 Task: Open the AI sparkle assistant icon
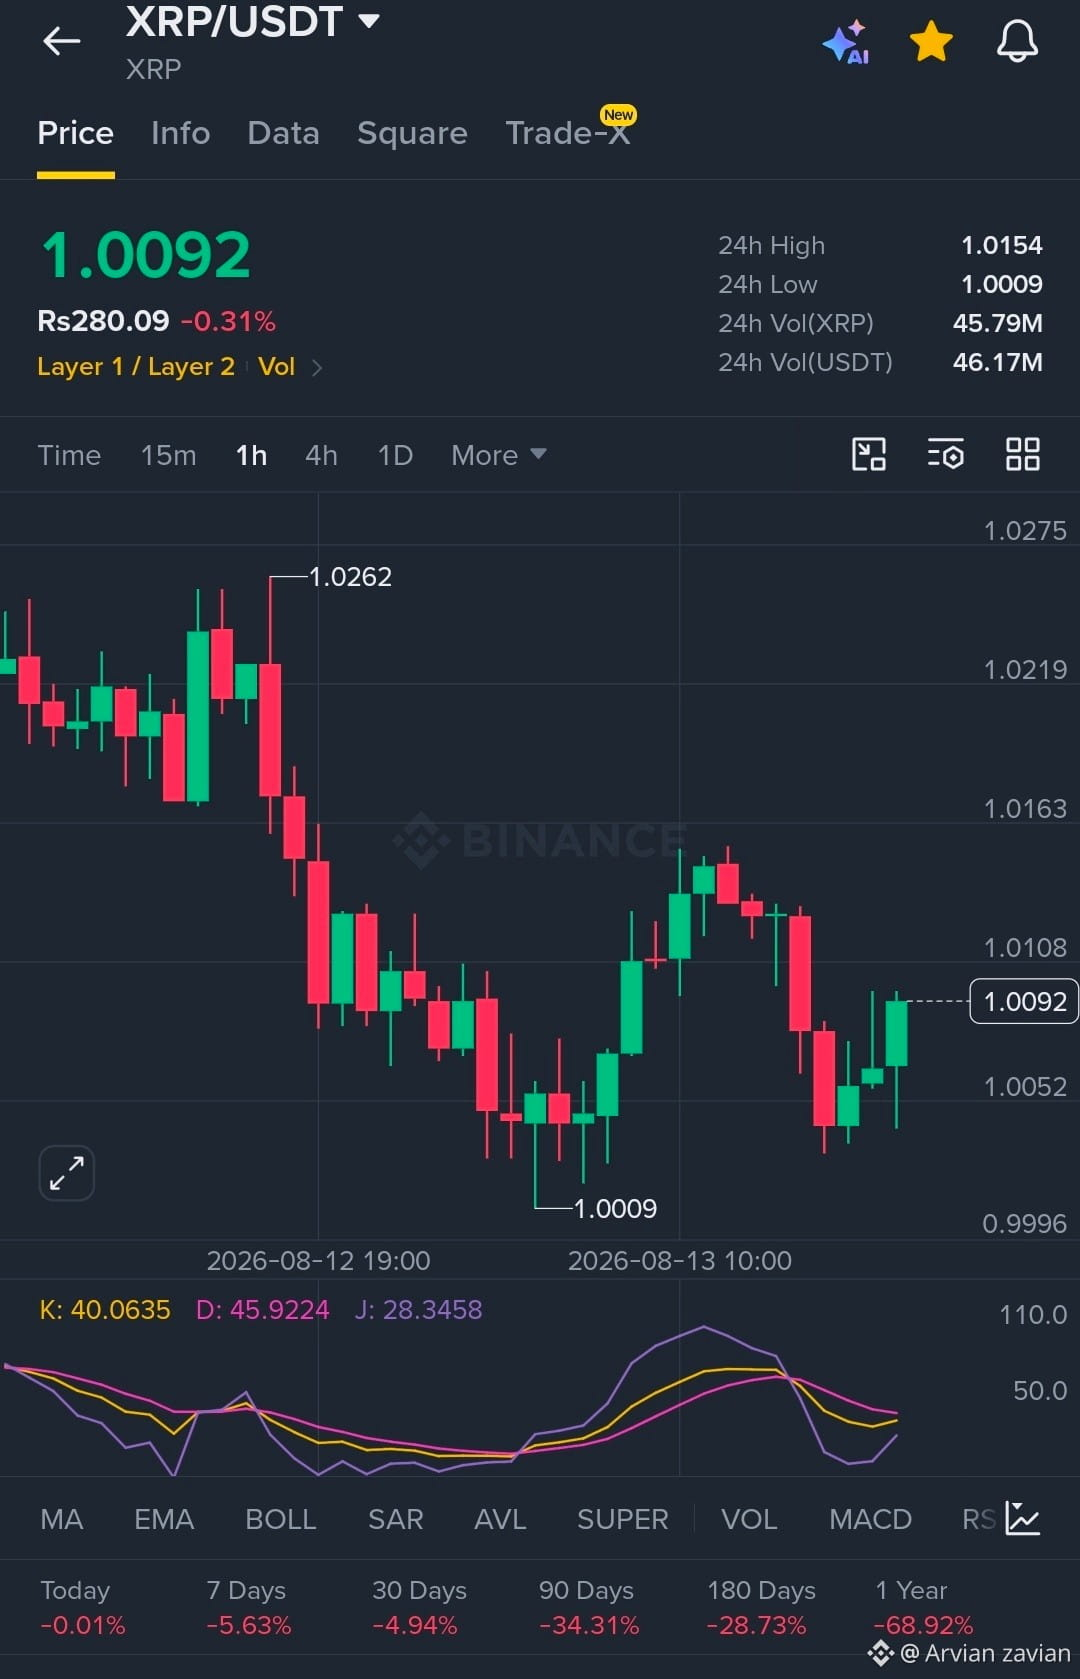(x=846, y=42)
